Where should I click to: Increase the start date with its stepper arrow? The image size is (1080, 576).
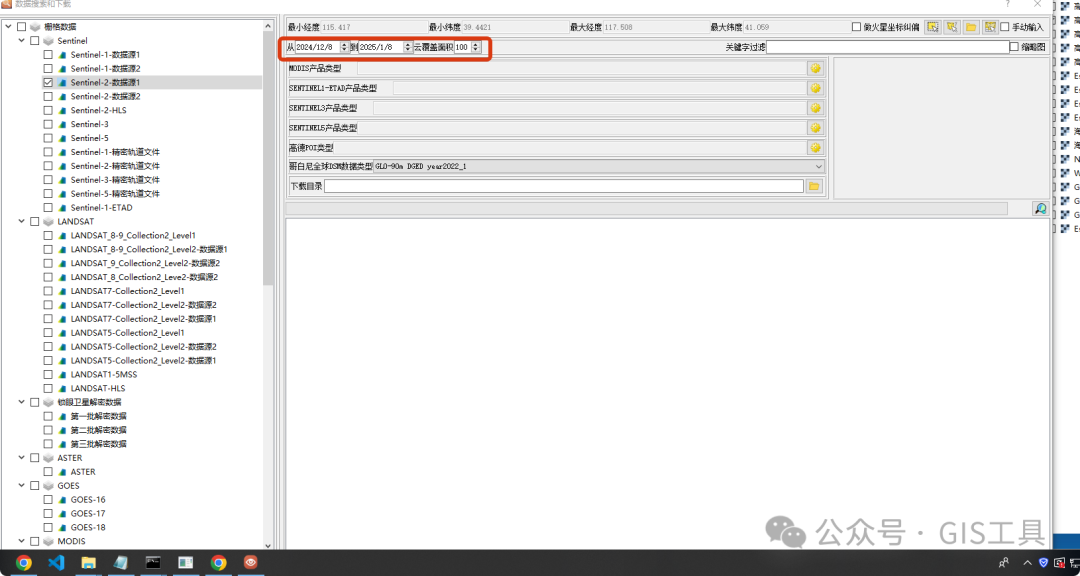point(344,44)
